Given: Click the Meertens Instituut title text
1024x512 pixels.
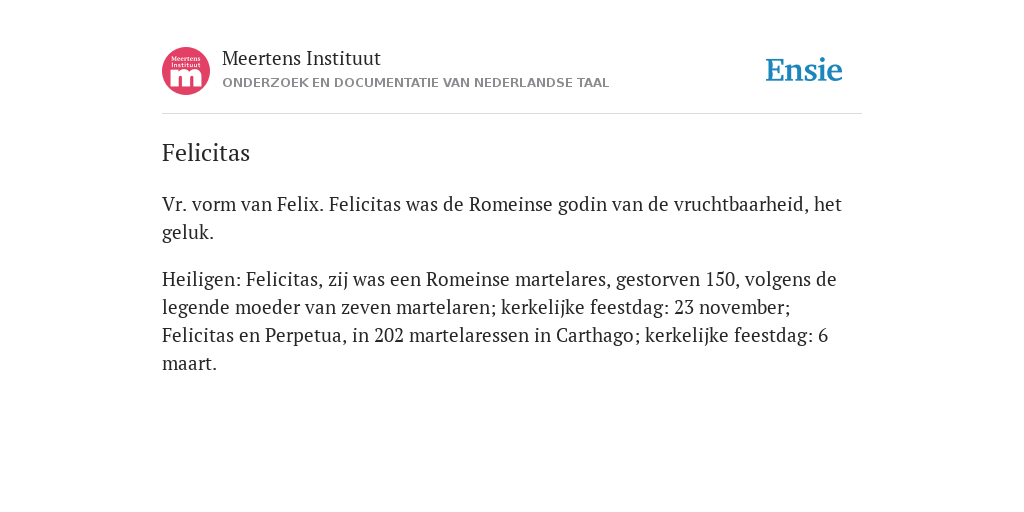Looking at the screenshot, I should point(301,58).
